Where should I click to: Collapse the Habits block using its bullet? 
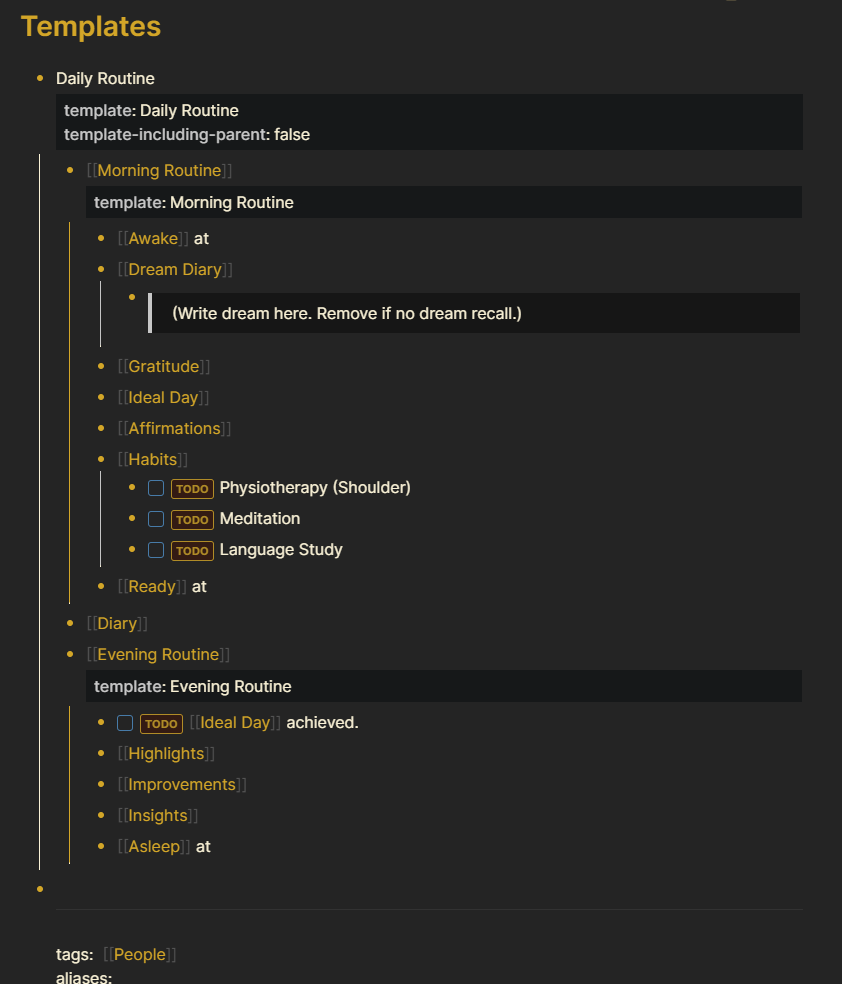point(101,459)
